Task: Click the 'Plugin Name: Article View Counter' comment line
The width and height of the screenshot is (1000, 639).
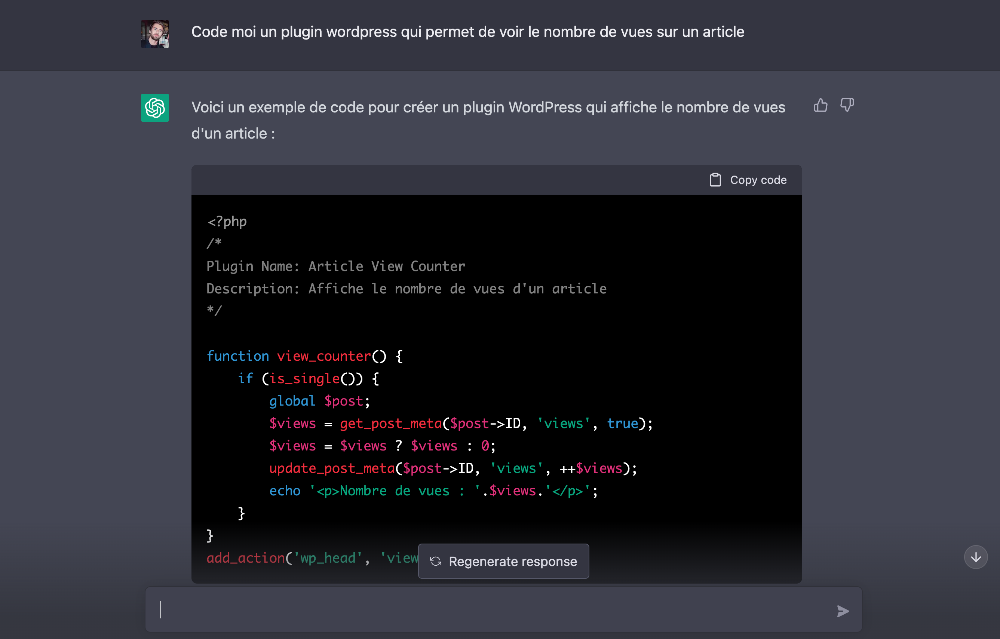Action: point(335,266)
